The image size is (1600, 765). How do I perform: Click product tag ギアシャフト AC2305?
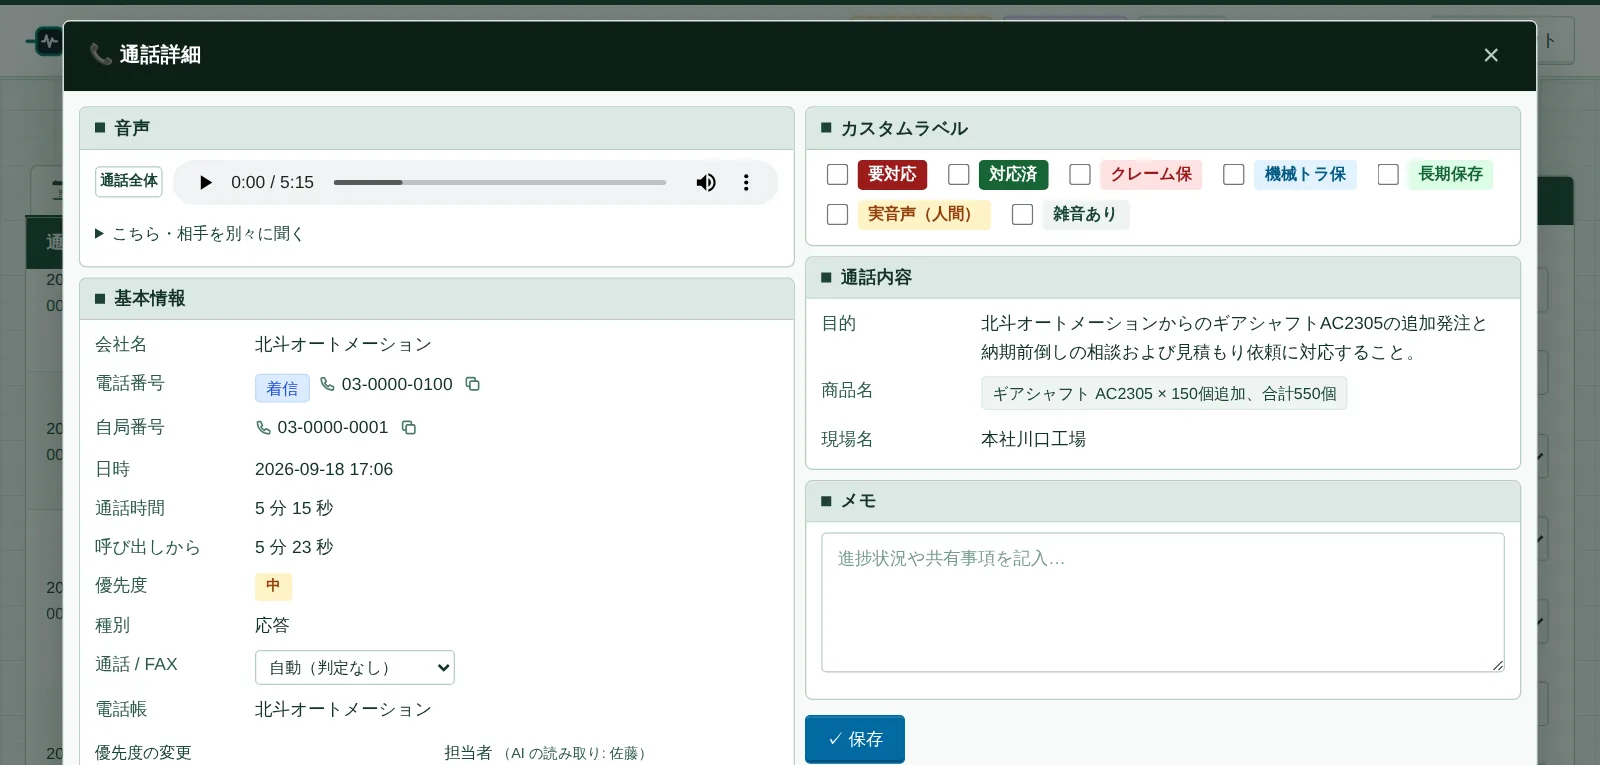tap(1164, 393)
